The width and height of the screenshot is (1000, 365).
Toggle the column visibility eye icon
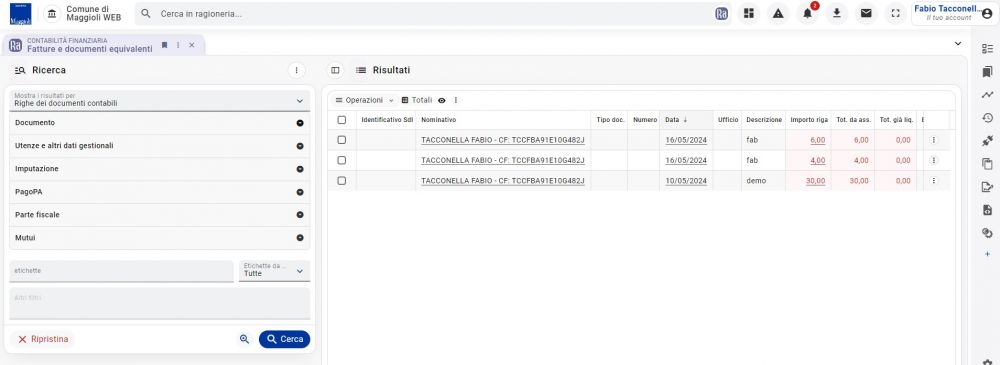click(442, 100)
